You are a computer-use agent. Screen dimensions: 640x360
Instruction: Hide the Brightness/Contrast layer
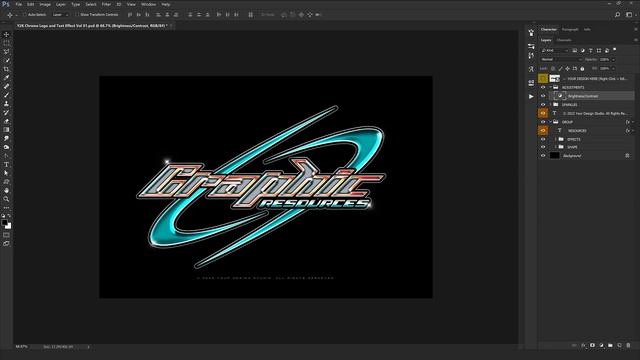coord(543,96)
